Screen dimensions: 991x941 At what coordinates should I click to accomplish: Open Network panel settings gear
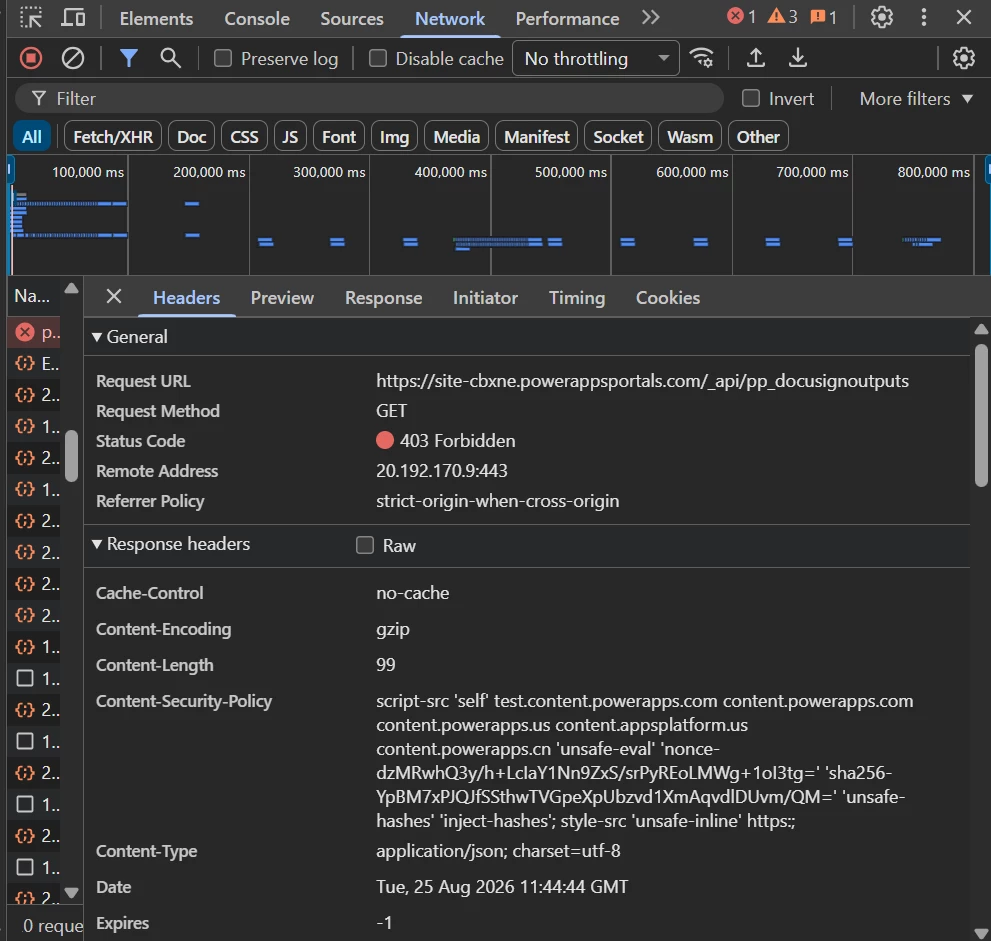(x=963, y=58)
